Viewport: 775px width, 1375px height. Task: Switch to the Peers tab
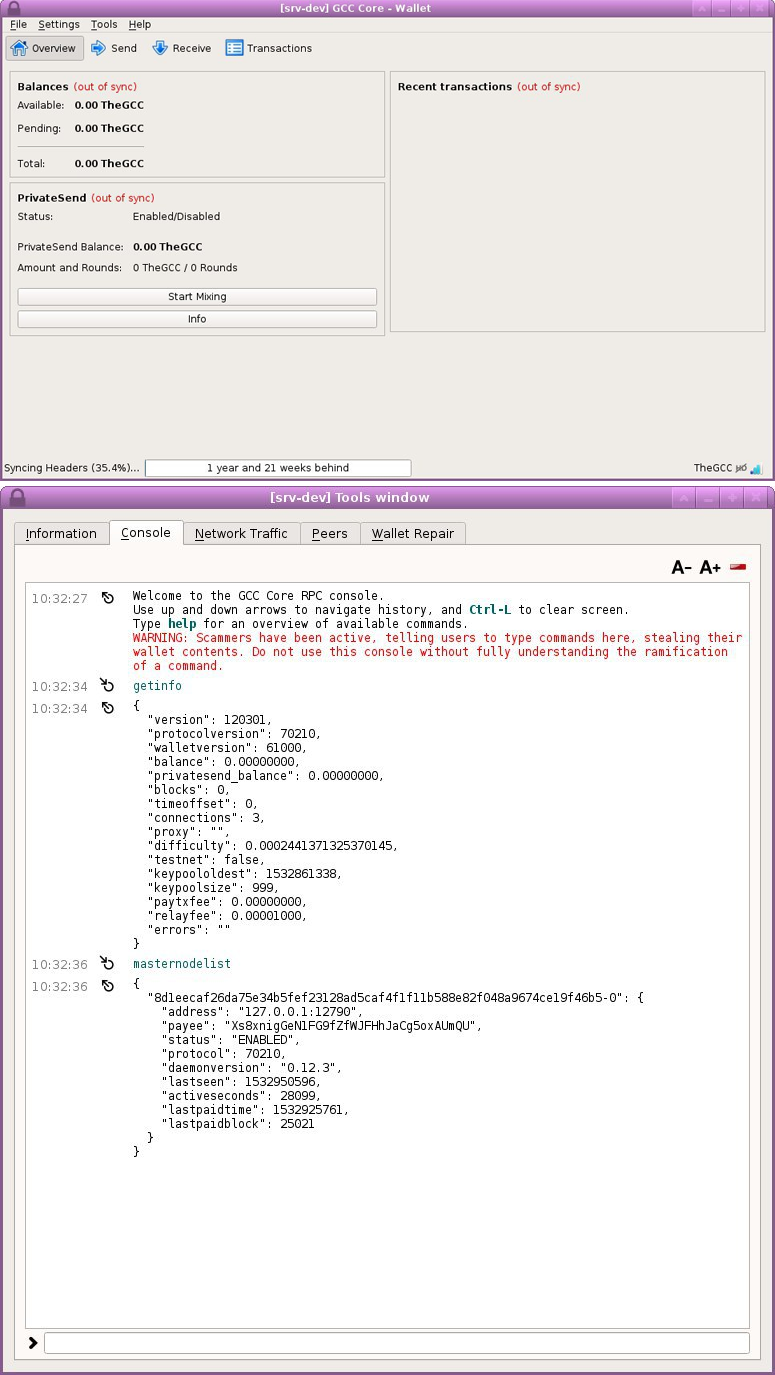click(x=330, y=534)
